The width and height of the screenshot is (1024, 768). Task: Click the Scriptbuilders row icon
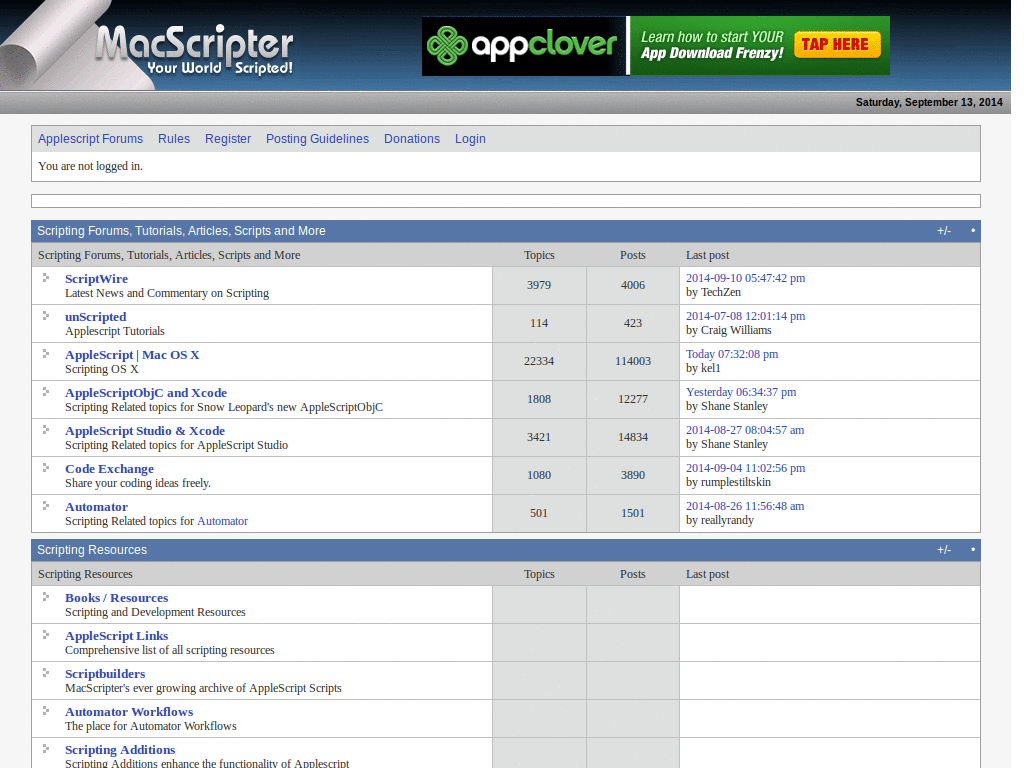pos(46,672)
